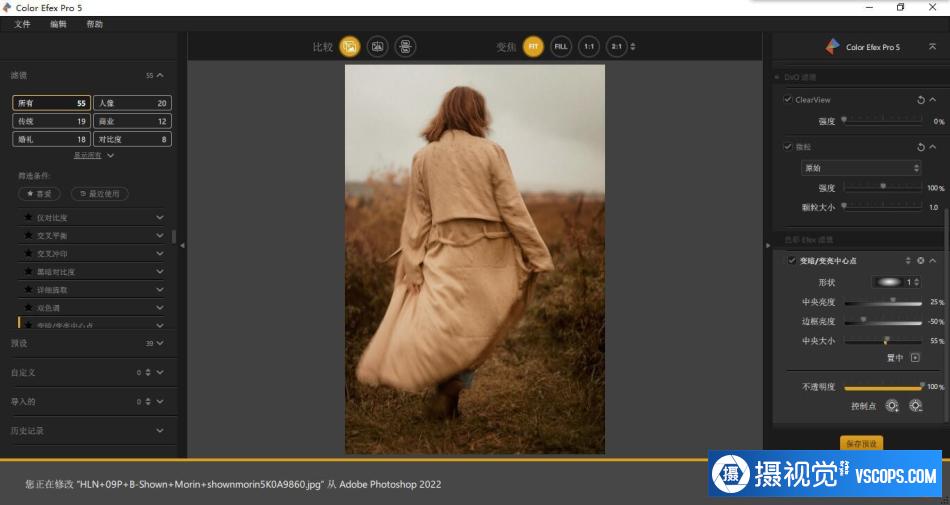Adjust the 中央亮度 slider
This screenshot has width=950, height=505.
point(883,302)
